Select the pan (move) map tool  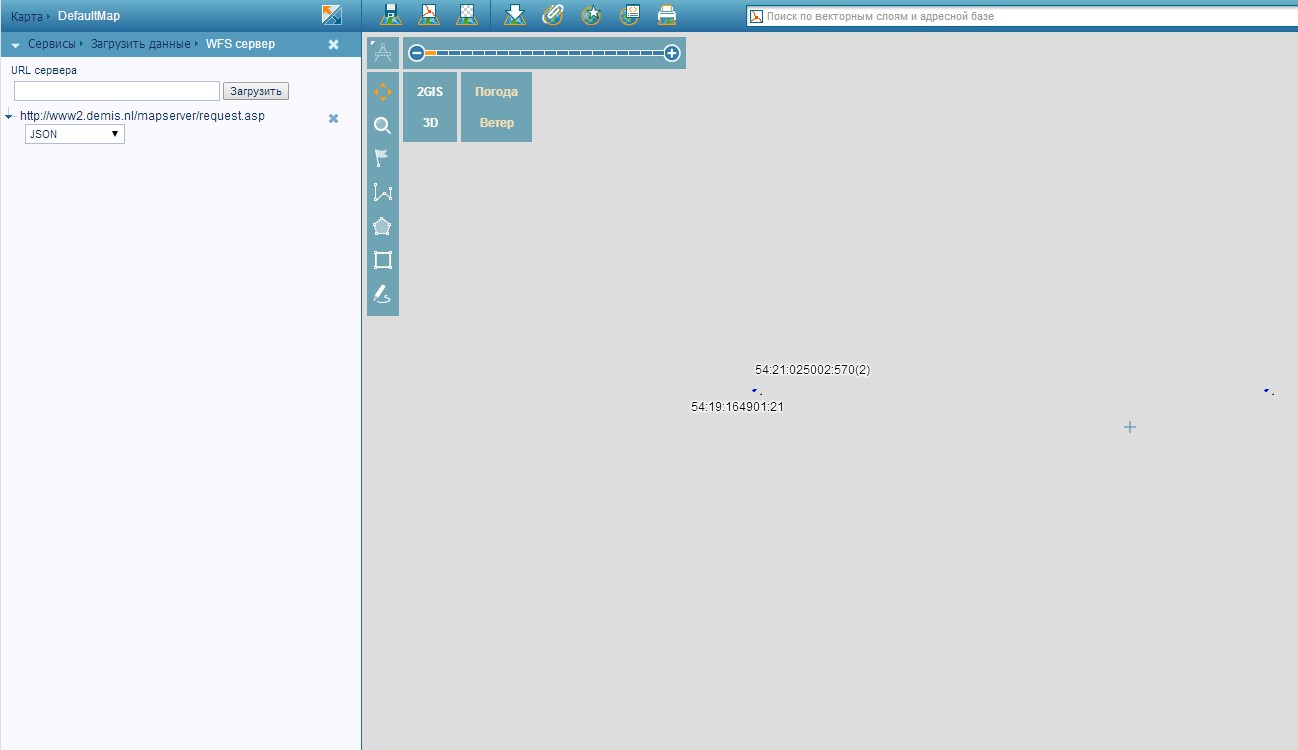382,92
